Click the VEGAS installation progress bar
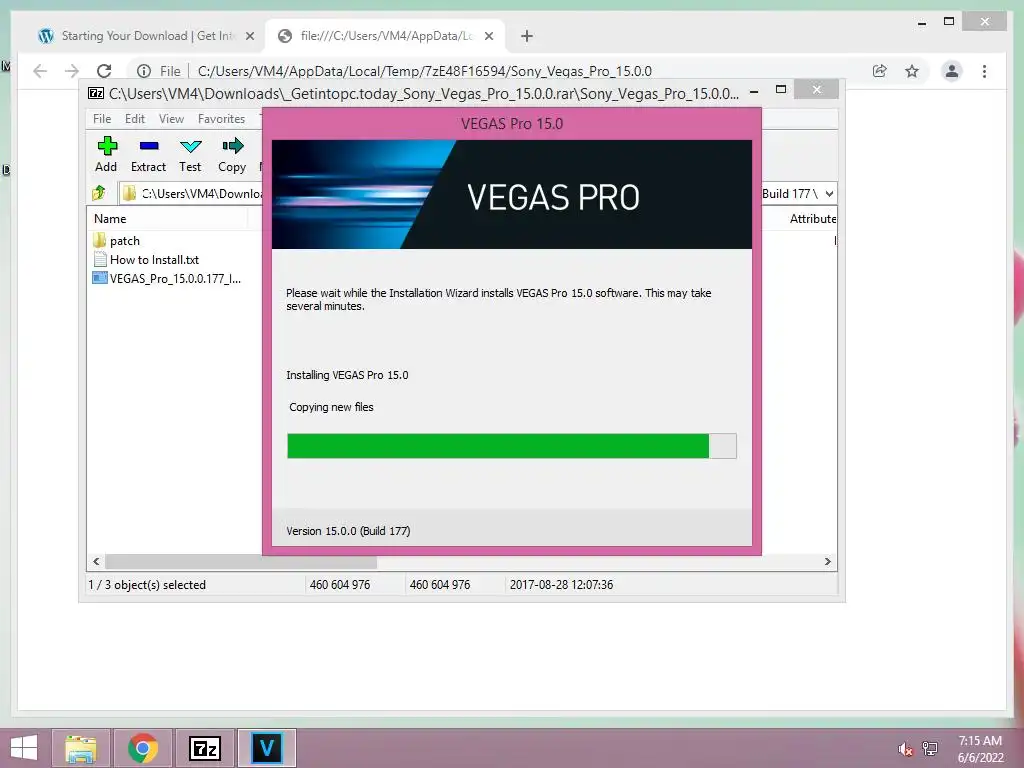This screenshot has height=768, width=1024. 512,446
